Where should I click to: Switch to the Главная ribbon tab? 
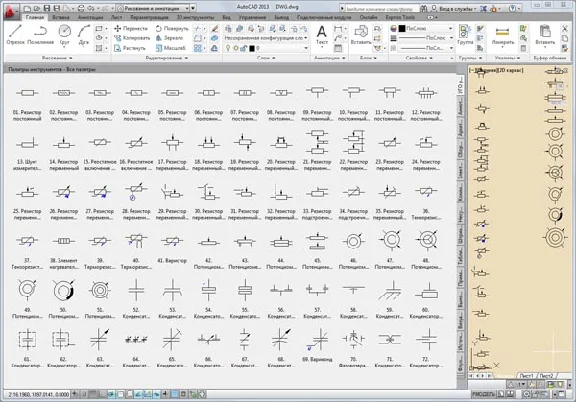[35, 17]
